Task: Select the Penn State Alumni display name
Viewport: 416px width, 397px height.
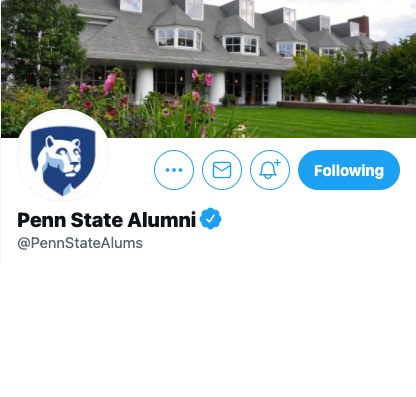Action: [x=106, y=220]
